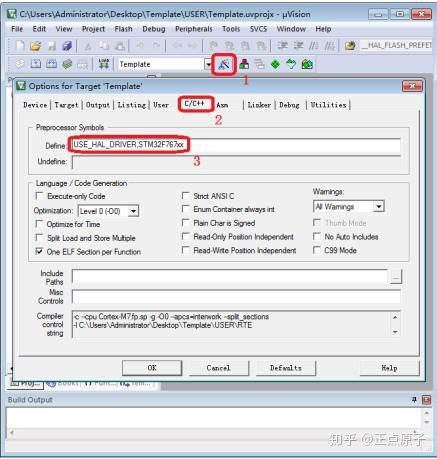Click the Include Paths browse button

tap(396, 277)
